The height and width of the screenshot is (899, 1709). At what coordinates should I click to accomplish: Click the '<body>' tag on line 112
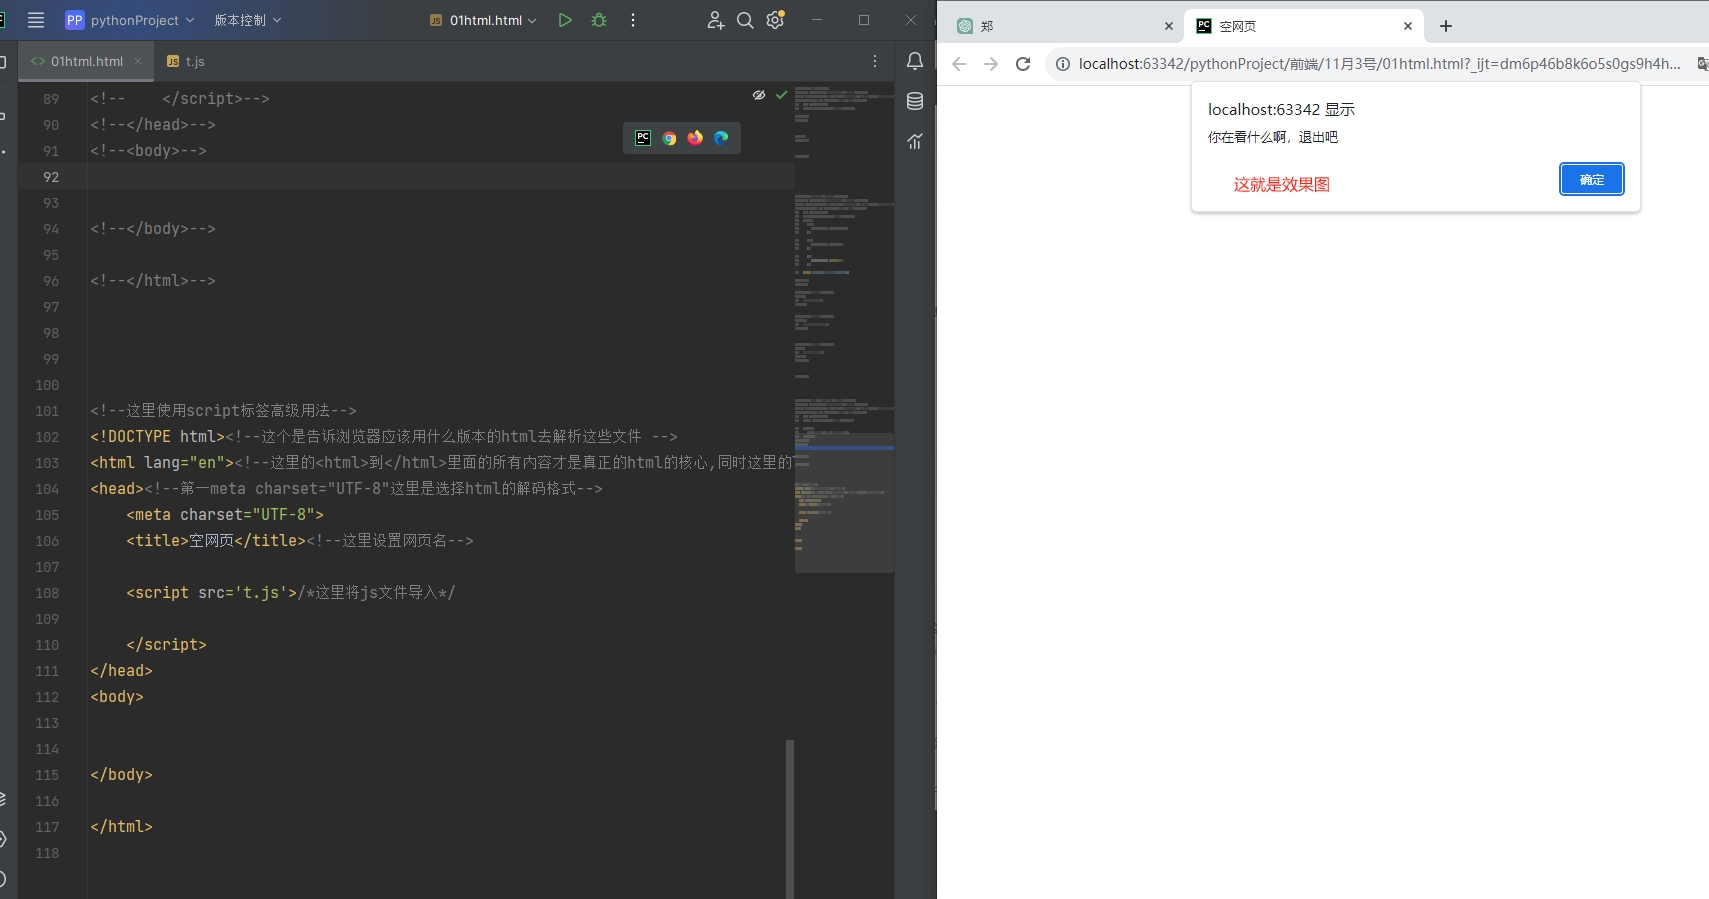[x=117, y=697]
